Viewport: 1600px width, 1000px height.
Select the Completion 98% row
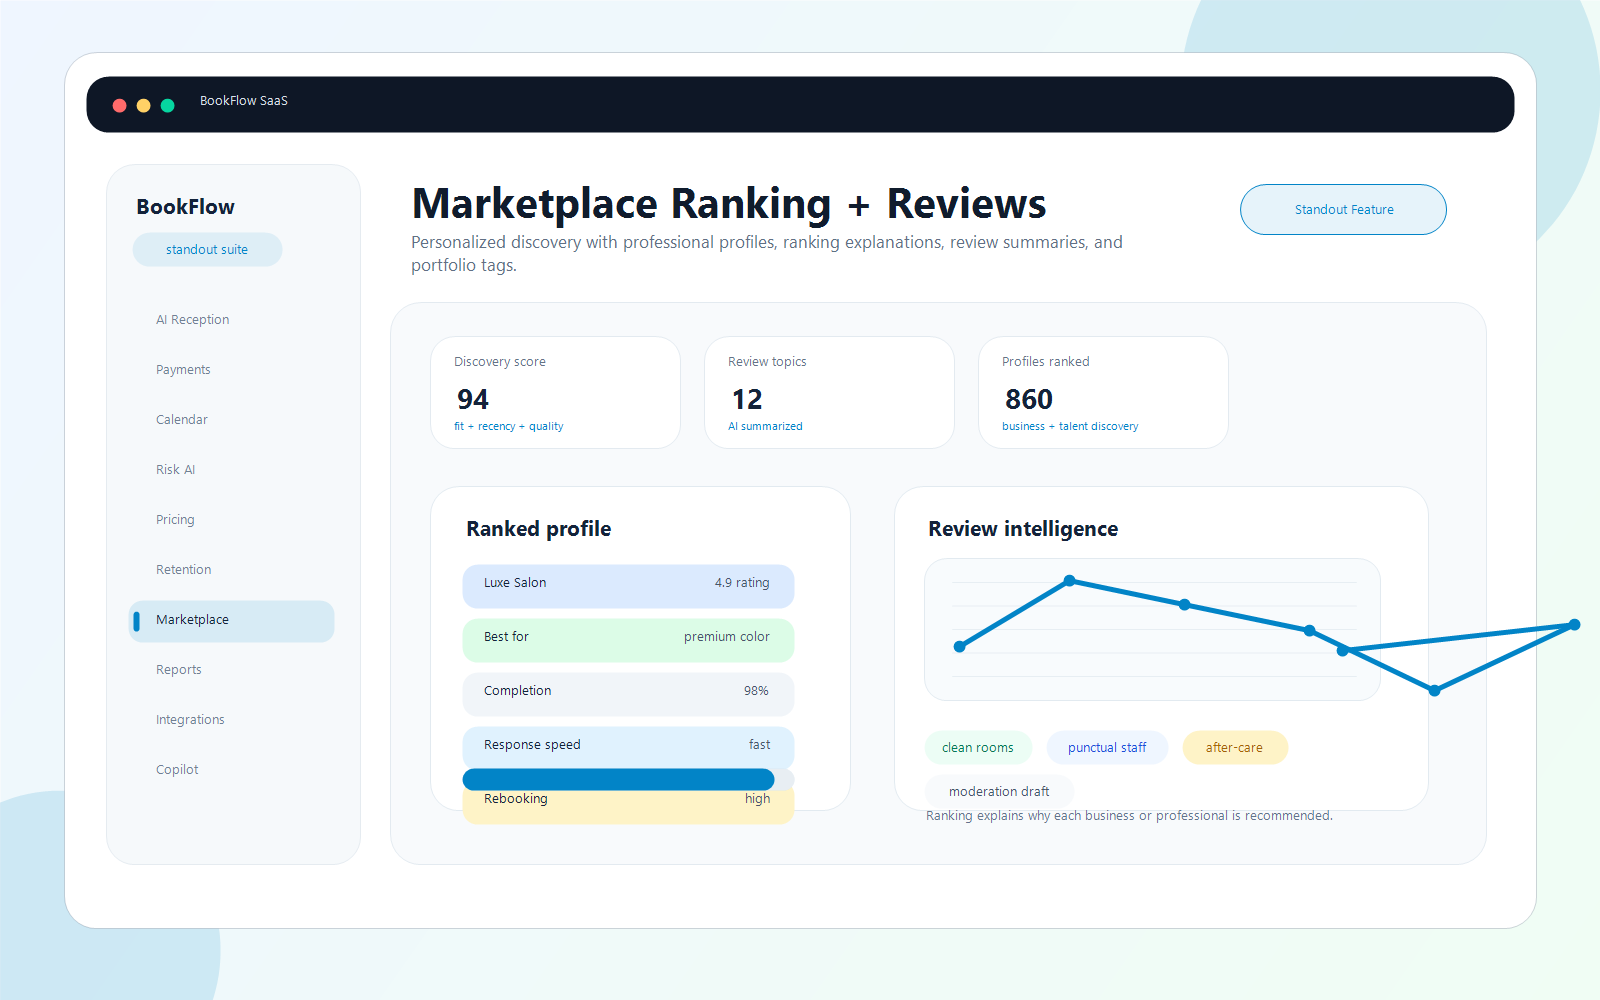tap(628, 694)
